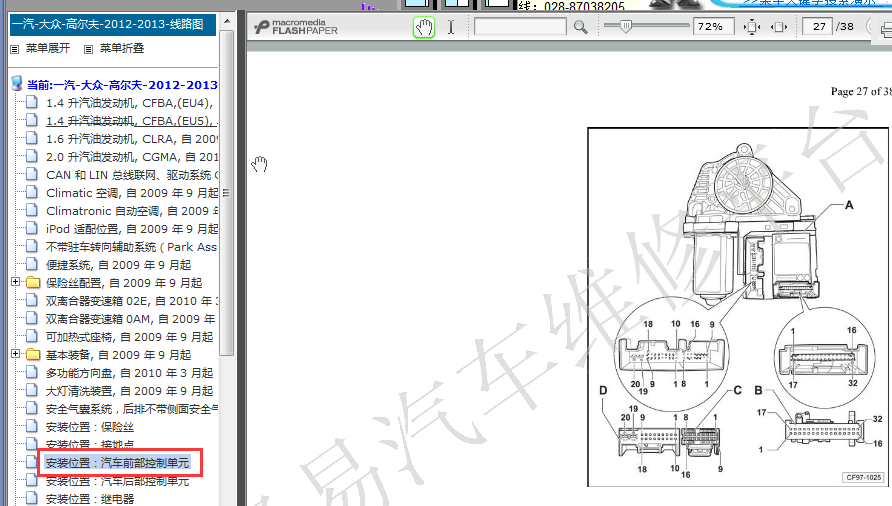Click the menu icon beside 菜单展开
The height and width of the screenshot is (506, 892).
click(15, 50)
